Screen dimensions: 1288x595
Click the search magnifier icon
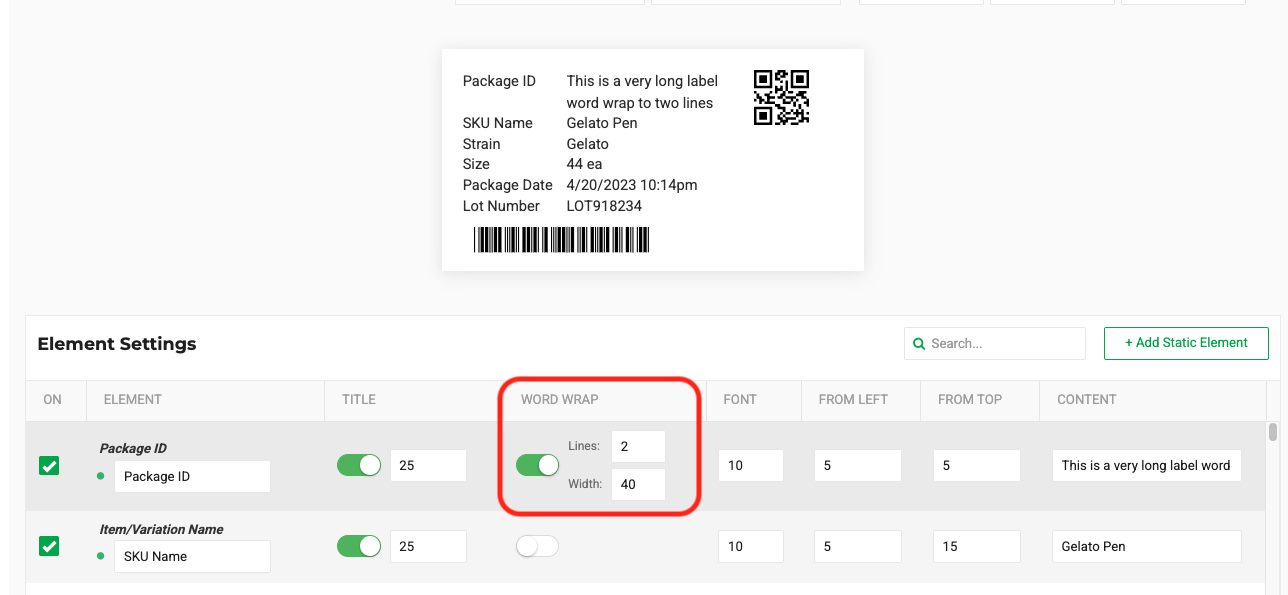coord(919,344)
